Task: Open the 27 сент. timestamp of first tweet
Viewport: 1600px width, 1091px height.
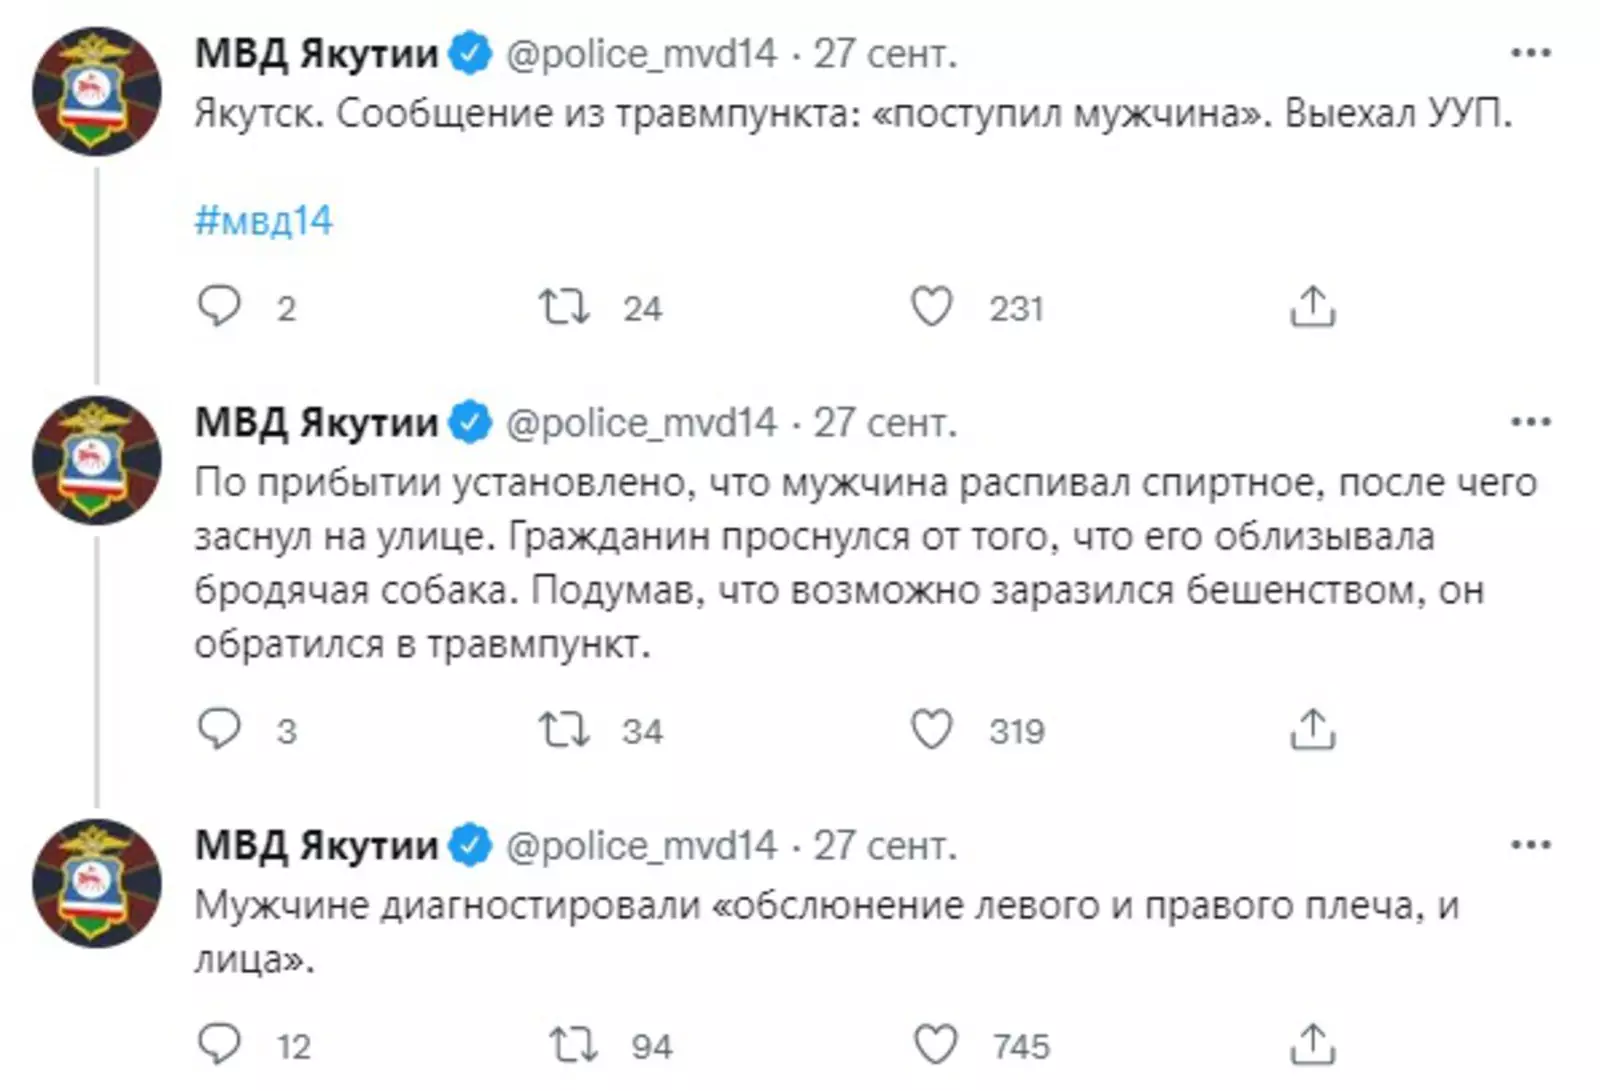Action: (884, 54)
